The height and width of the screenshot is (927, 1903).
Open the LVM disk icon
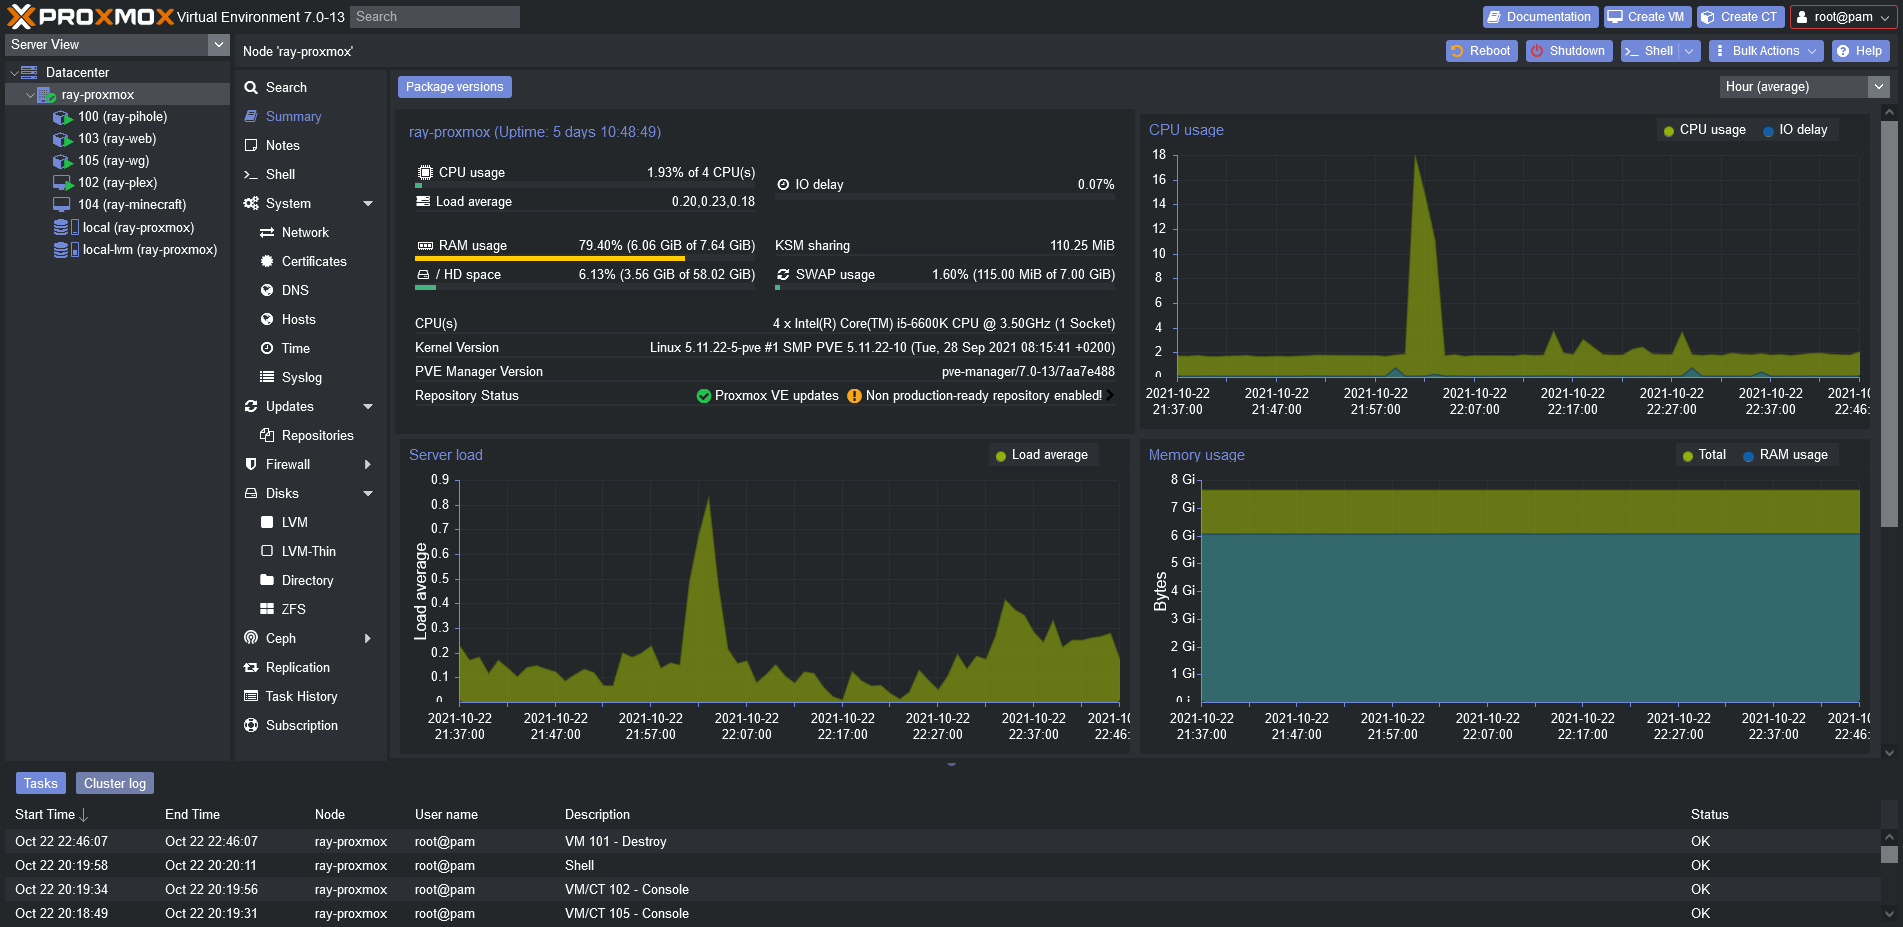point(267,523)
